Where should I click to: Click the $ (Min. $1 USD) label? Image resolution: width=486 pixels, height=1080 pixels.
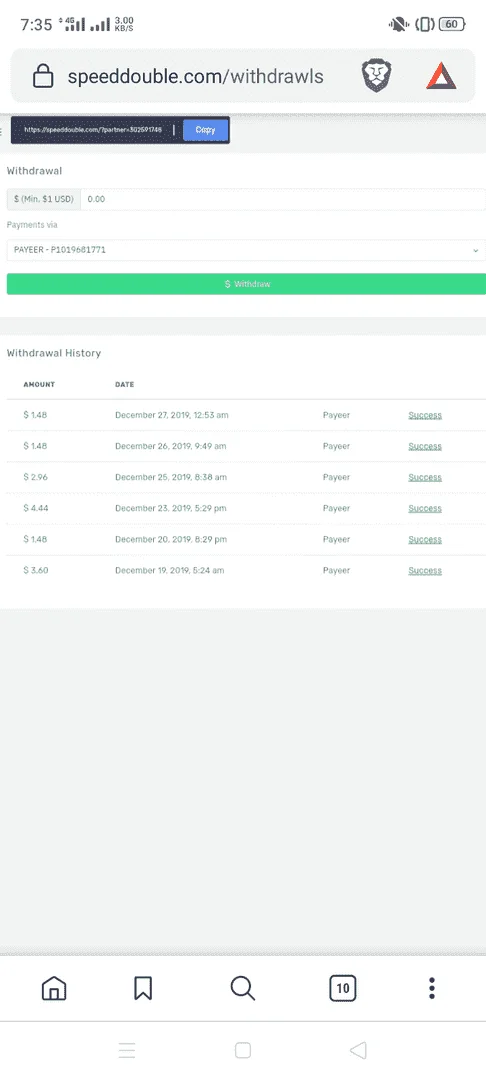coord(43,199)
